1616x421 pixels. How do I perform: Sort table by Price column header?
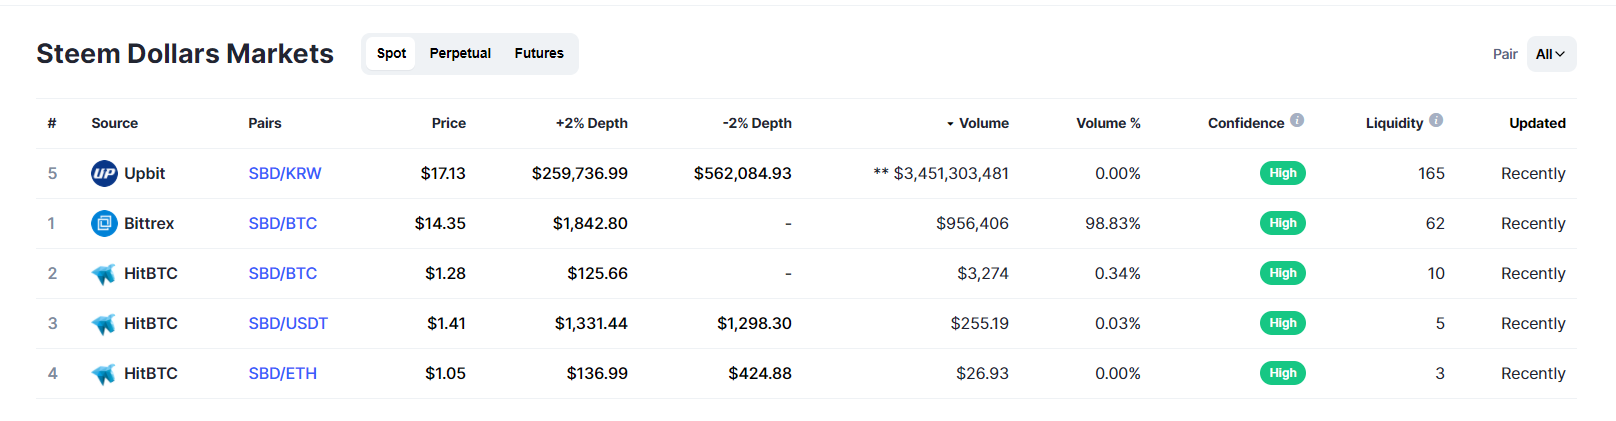click(449, 123)
